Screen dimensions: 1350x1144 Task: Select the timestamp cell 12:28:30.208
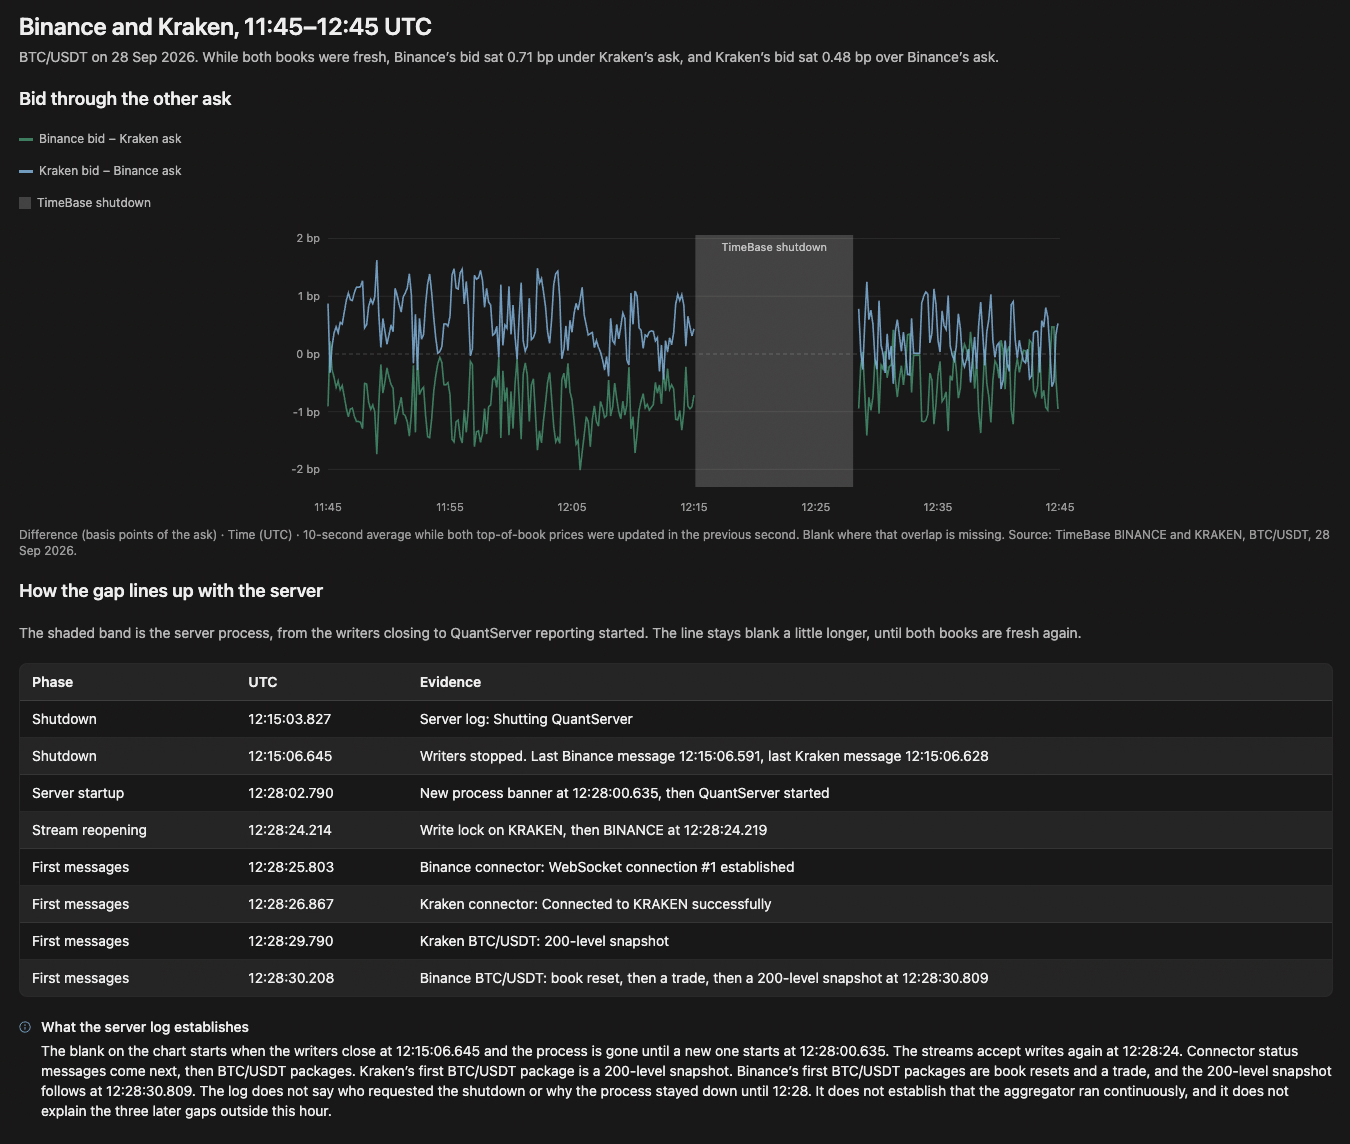(291, 978)
